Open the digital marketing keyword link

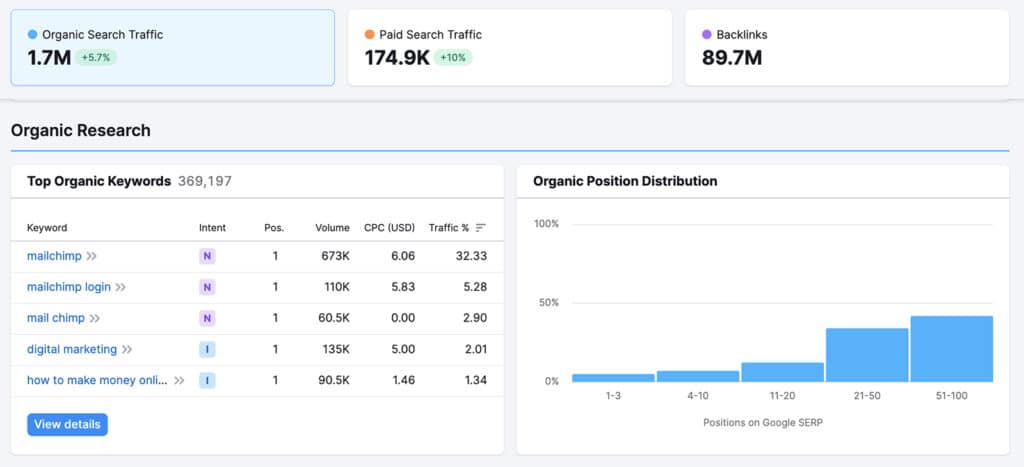(x=72, y=349)
